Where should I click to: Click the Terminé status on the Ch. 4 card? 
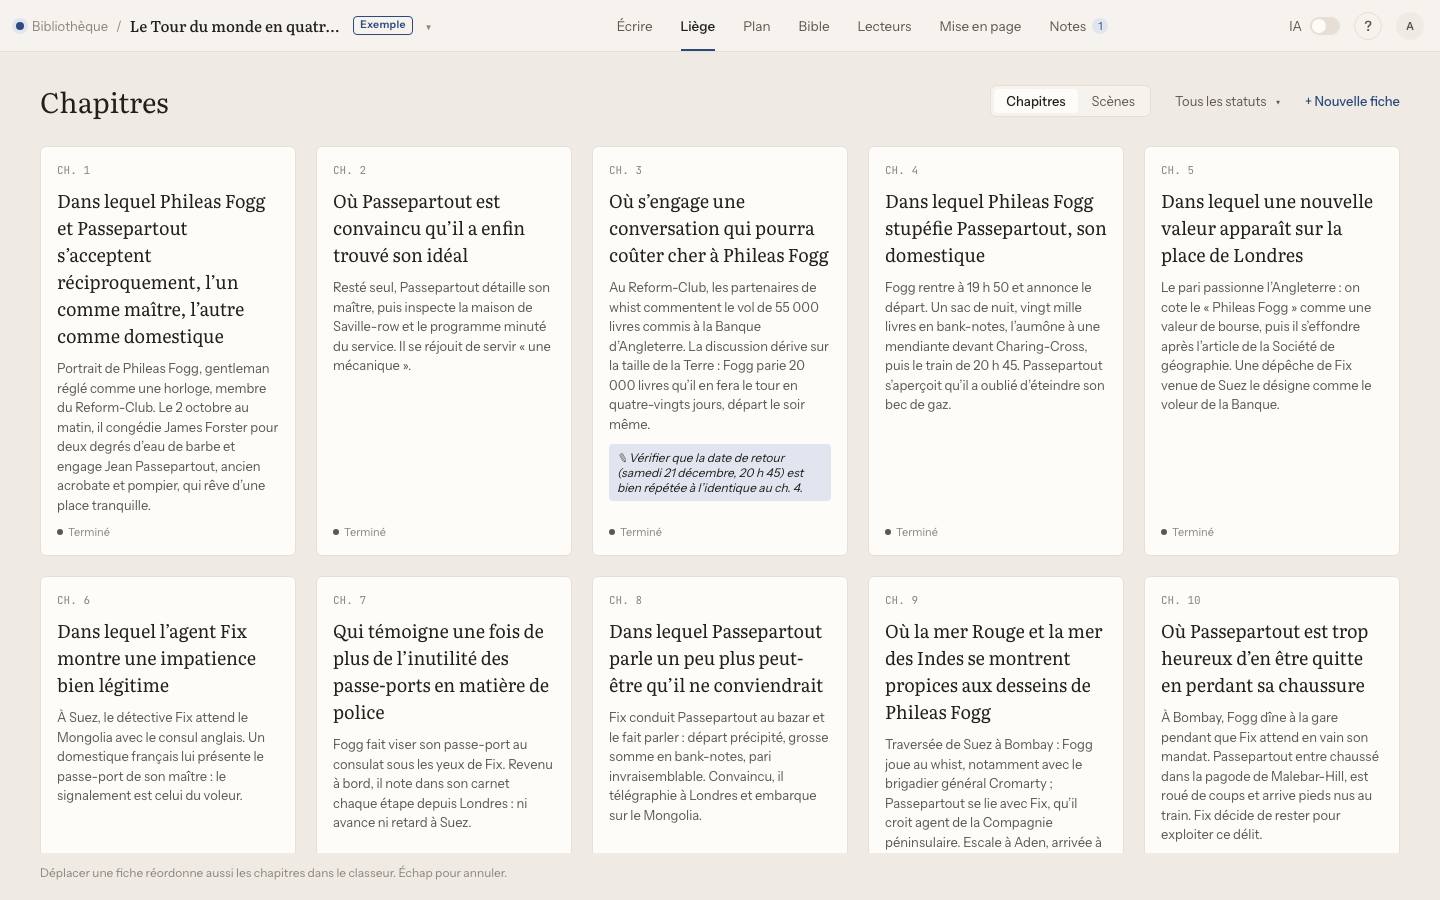point(912,532)
